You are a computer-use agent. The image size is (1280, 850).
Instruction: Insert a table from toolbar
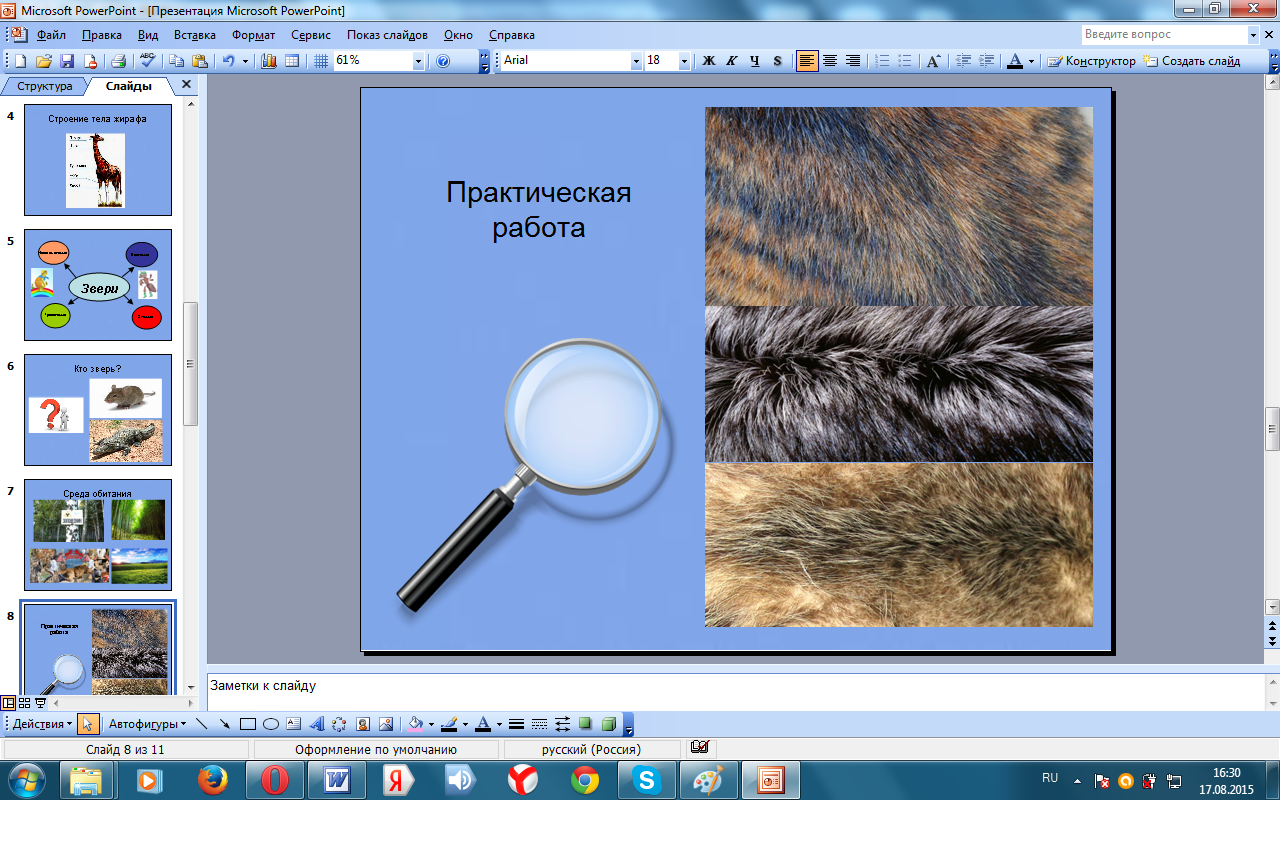(x=292, y=61)
